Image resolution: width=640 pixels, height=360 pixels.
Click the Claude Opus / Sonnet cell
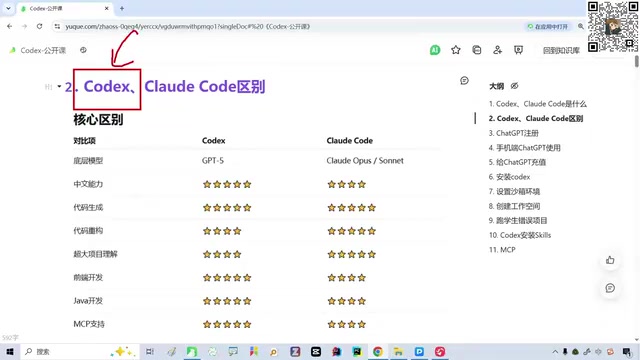365,160
